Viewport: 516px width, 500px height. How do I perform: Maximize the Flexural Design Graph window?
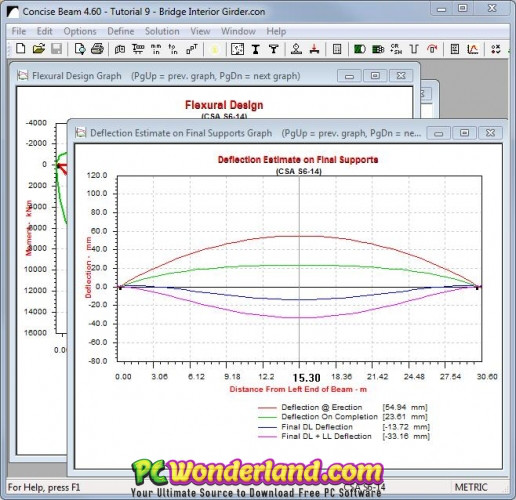[375, 76]
